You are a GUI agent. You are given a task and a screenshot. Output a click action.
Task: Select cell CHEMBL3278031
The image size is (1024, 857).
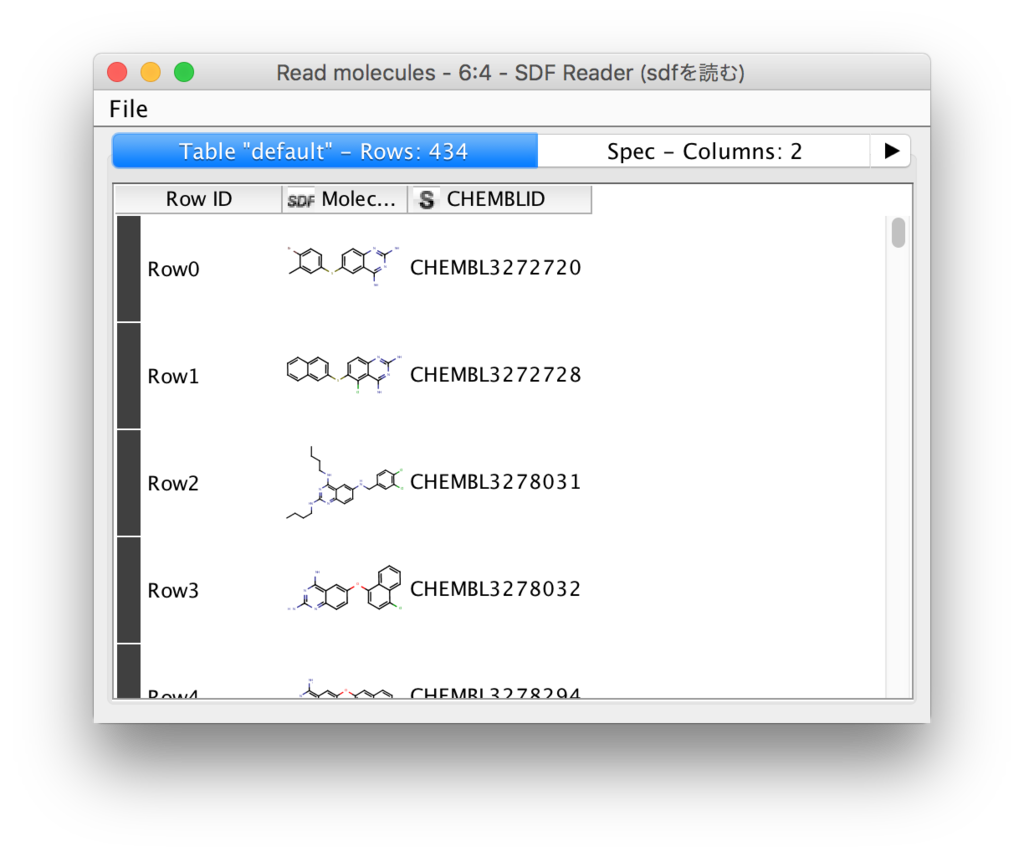(496, 482)
